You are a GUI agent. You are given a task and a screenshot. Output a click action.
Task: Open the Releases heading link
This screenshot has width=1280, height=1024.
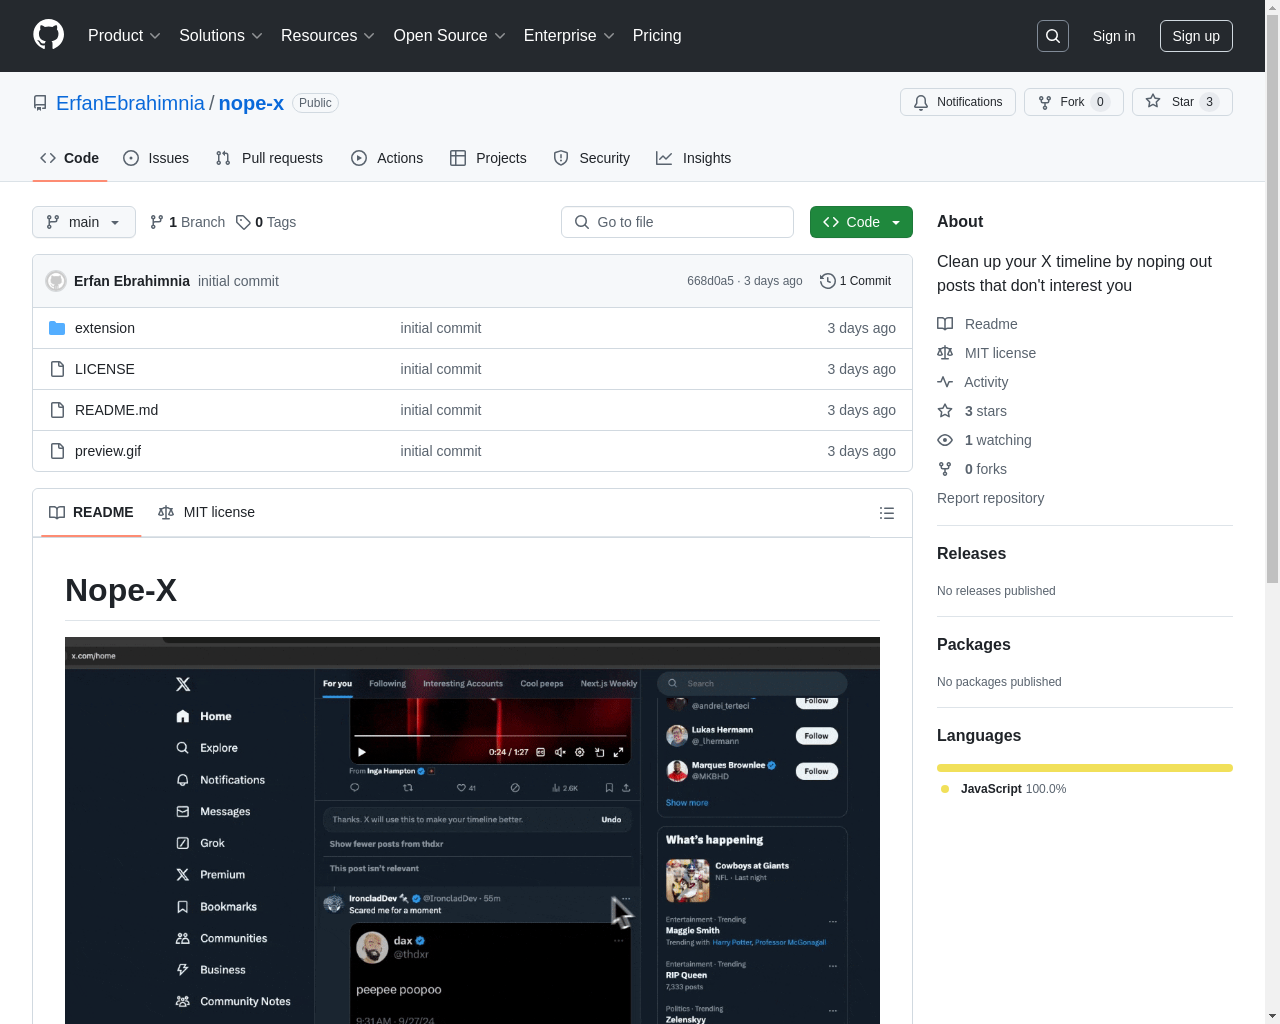pyautogui.click(x=971, y=554)
